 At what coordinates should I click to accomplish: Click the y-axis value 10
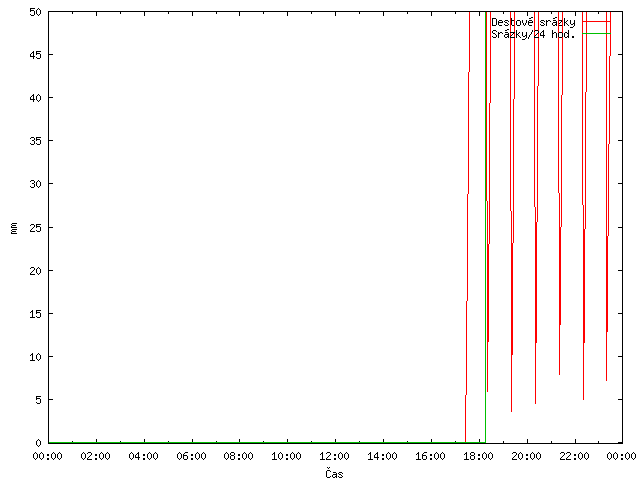[36, 357]
